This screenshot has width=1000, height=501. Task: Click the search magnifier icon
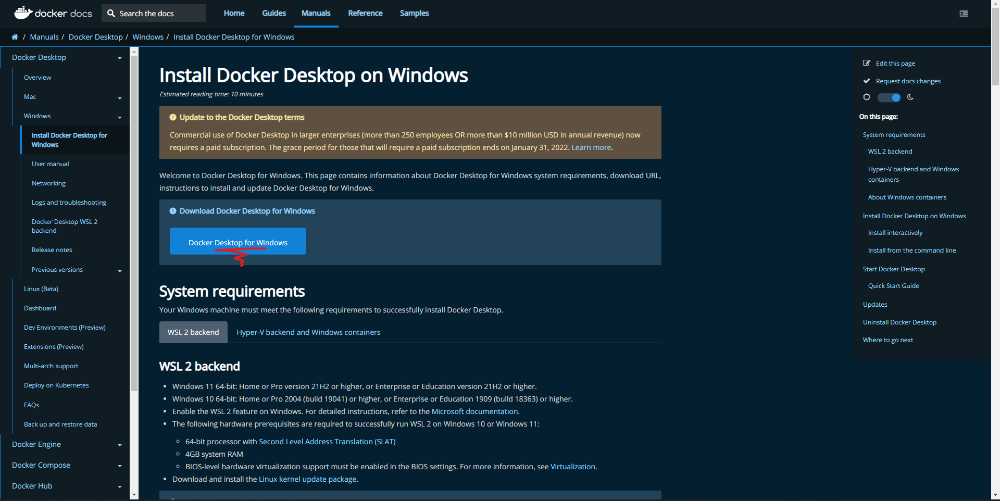[x=111, y=13]
